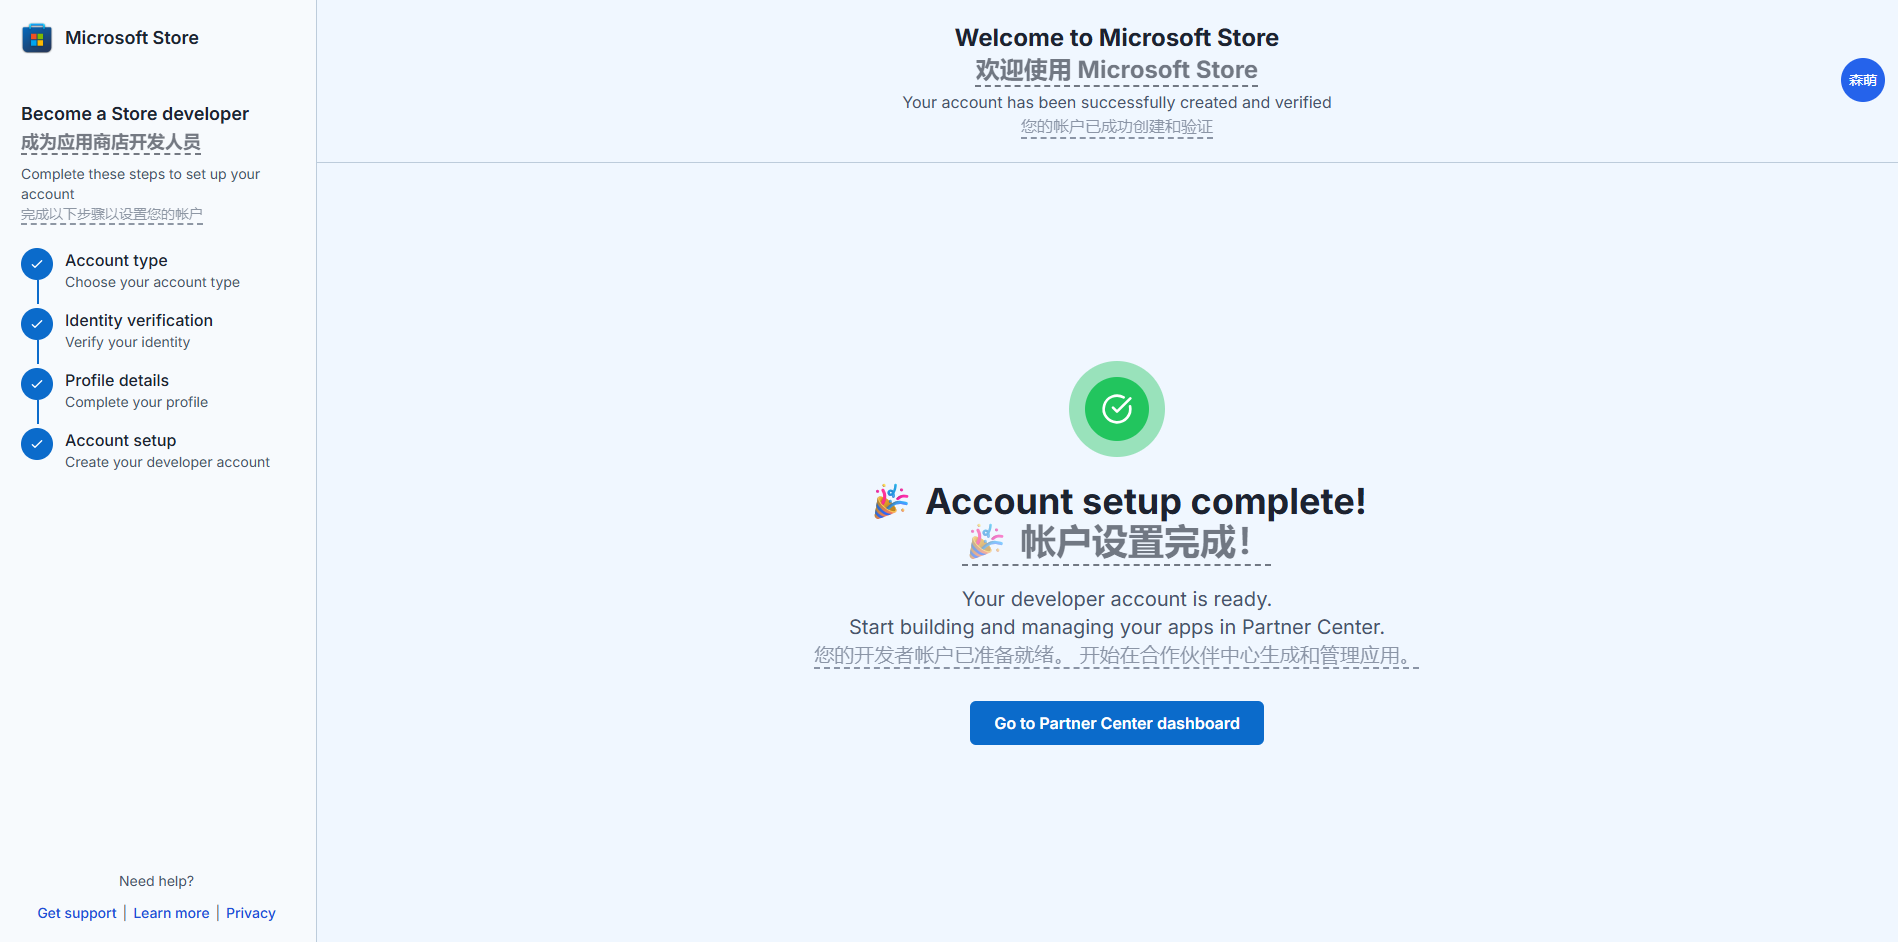This screenshot has height=942, width=1898.
Task: Click the Microsoft Store logo icon
Action: [37, 38]
